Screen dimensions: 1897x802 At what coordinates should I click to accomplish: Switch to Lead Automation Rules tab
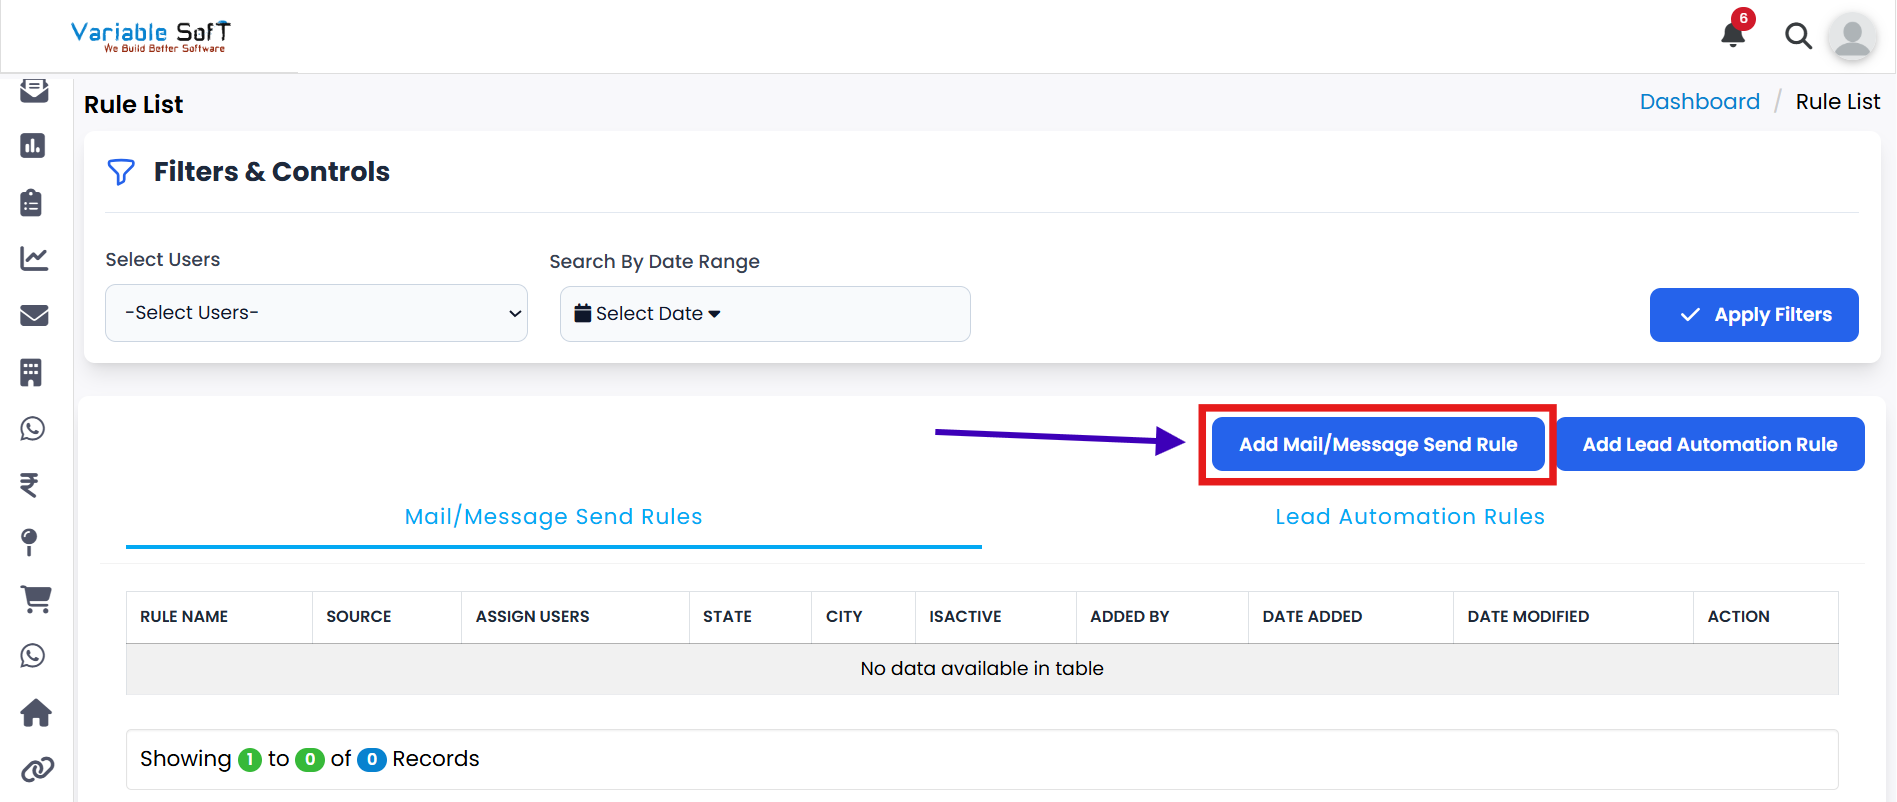pos(1410,517)
